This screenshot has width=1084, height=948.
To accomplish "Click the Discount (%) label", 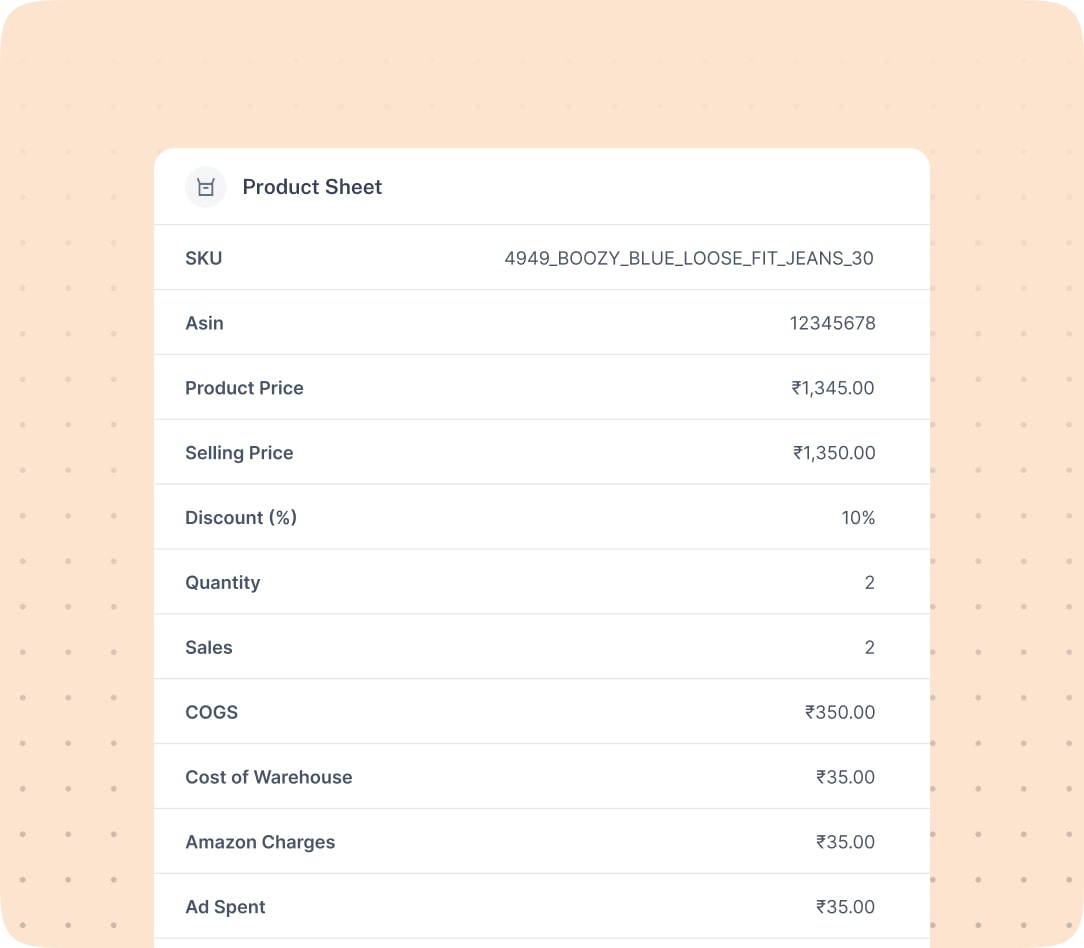I will pyautogui.click(x=241, y=518).
